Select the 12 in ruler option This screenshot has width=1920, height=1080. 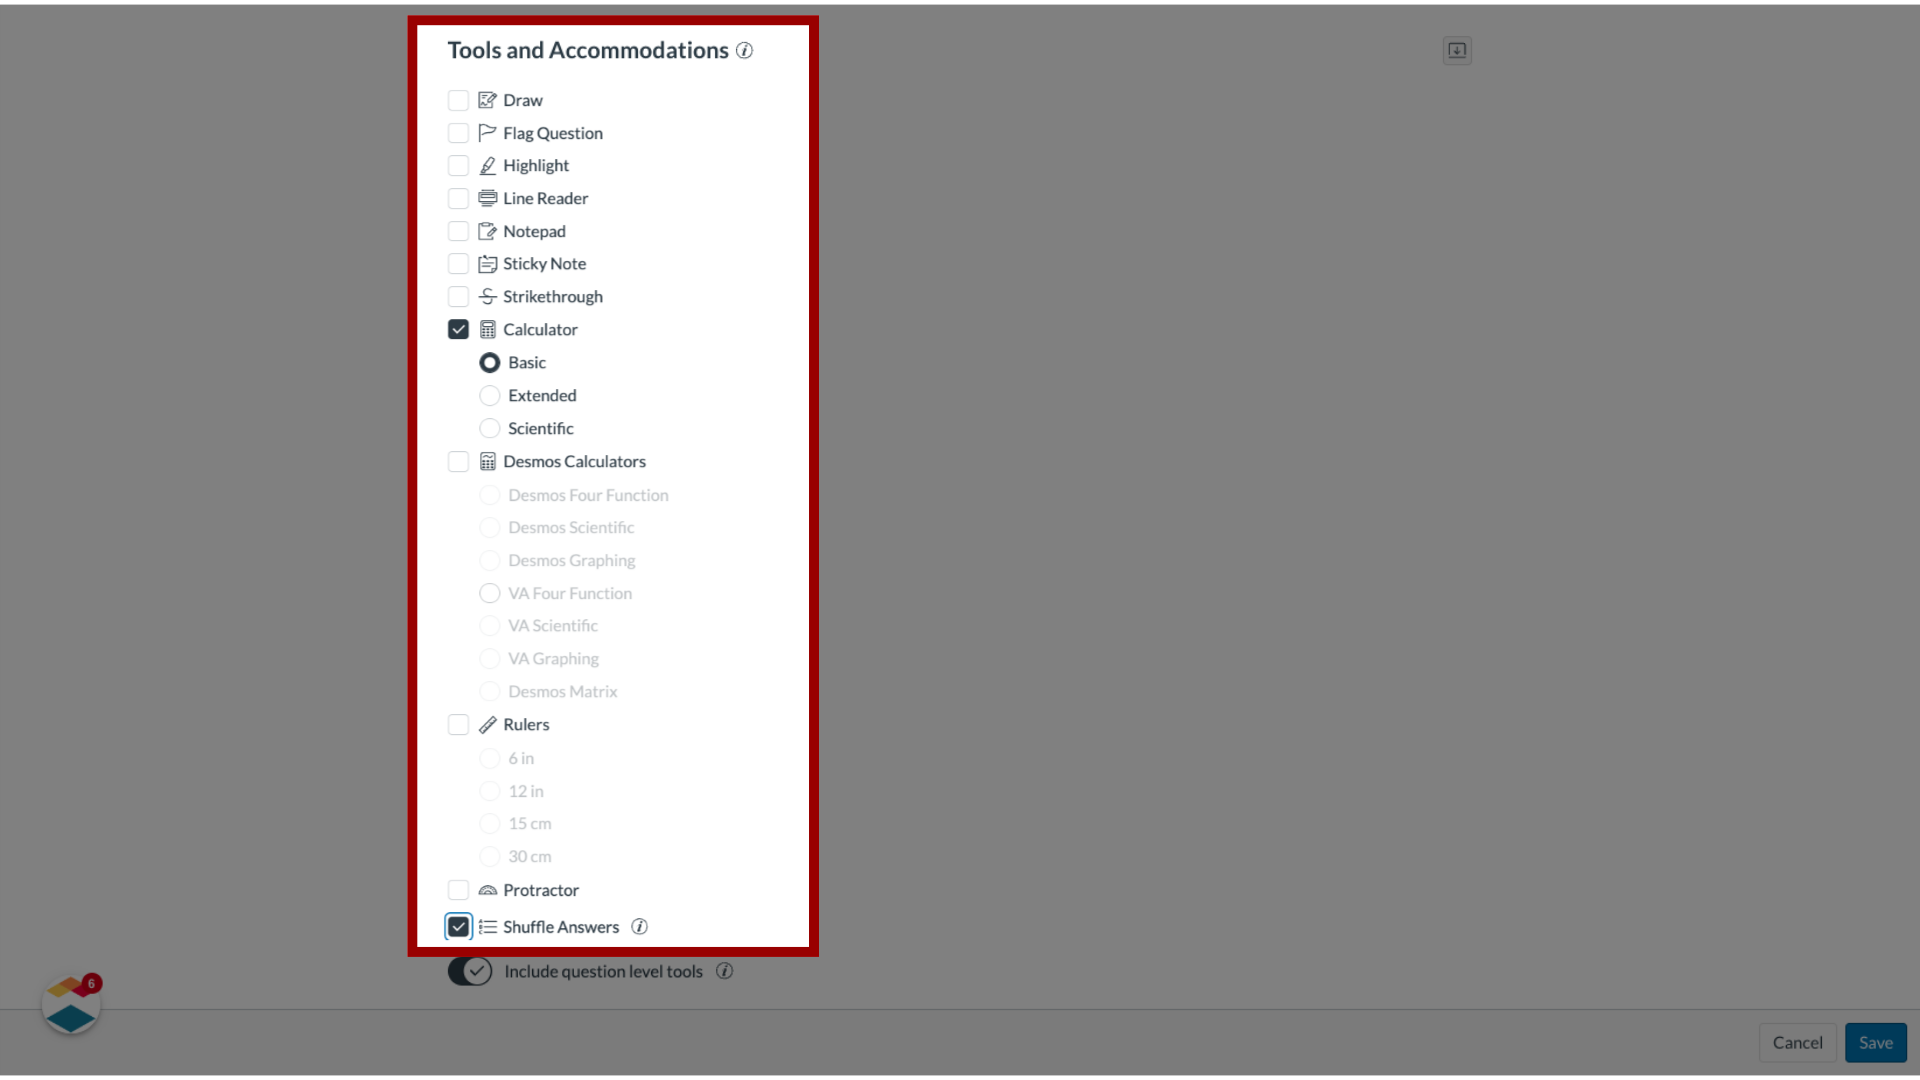pyautogui.click(x=489, y=790)
